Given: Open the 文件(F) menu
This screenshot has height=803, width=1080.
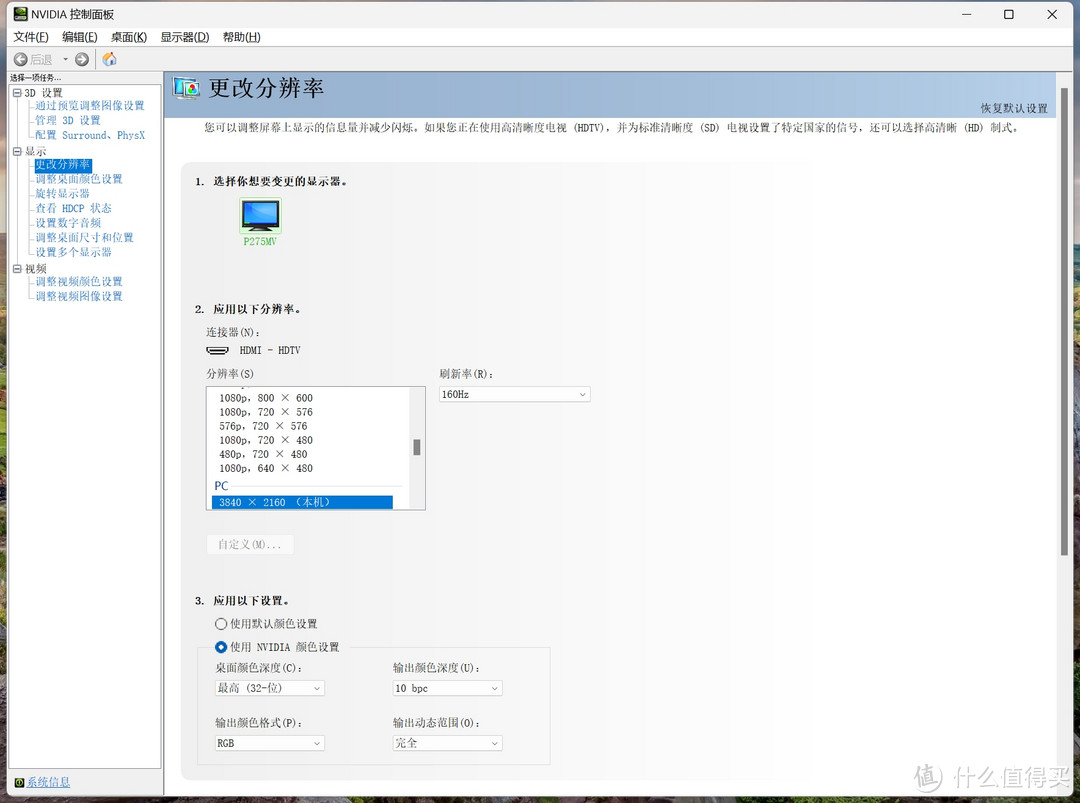Looking at the screenshot, I should (x=31, y=37).
